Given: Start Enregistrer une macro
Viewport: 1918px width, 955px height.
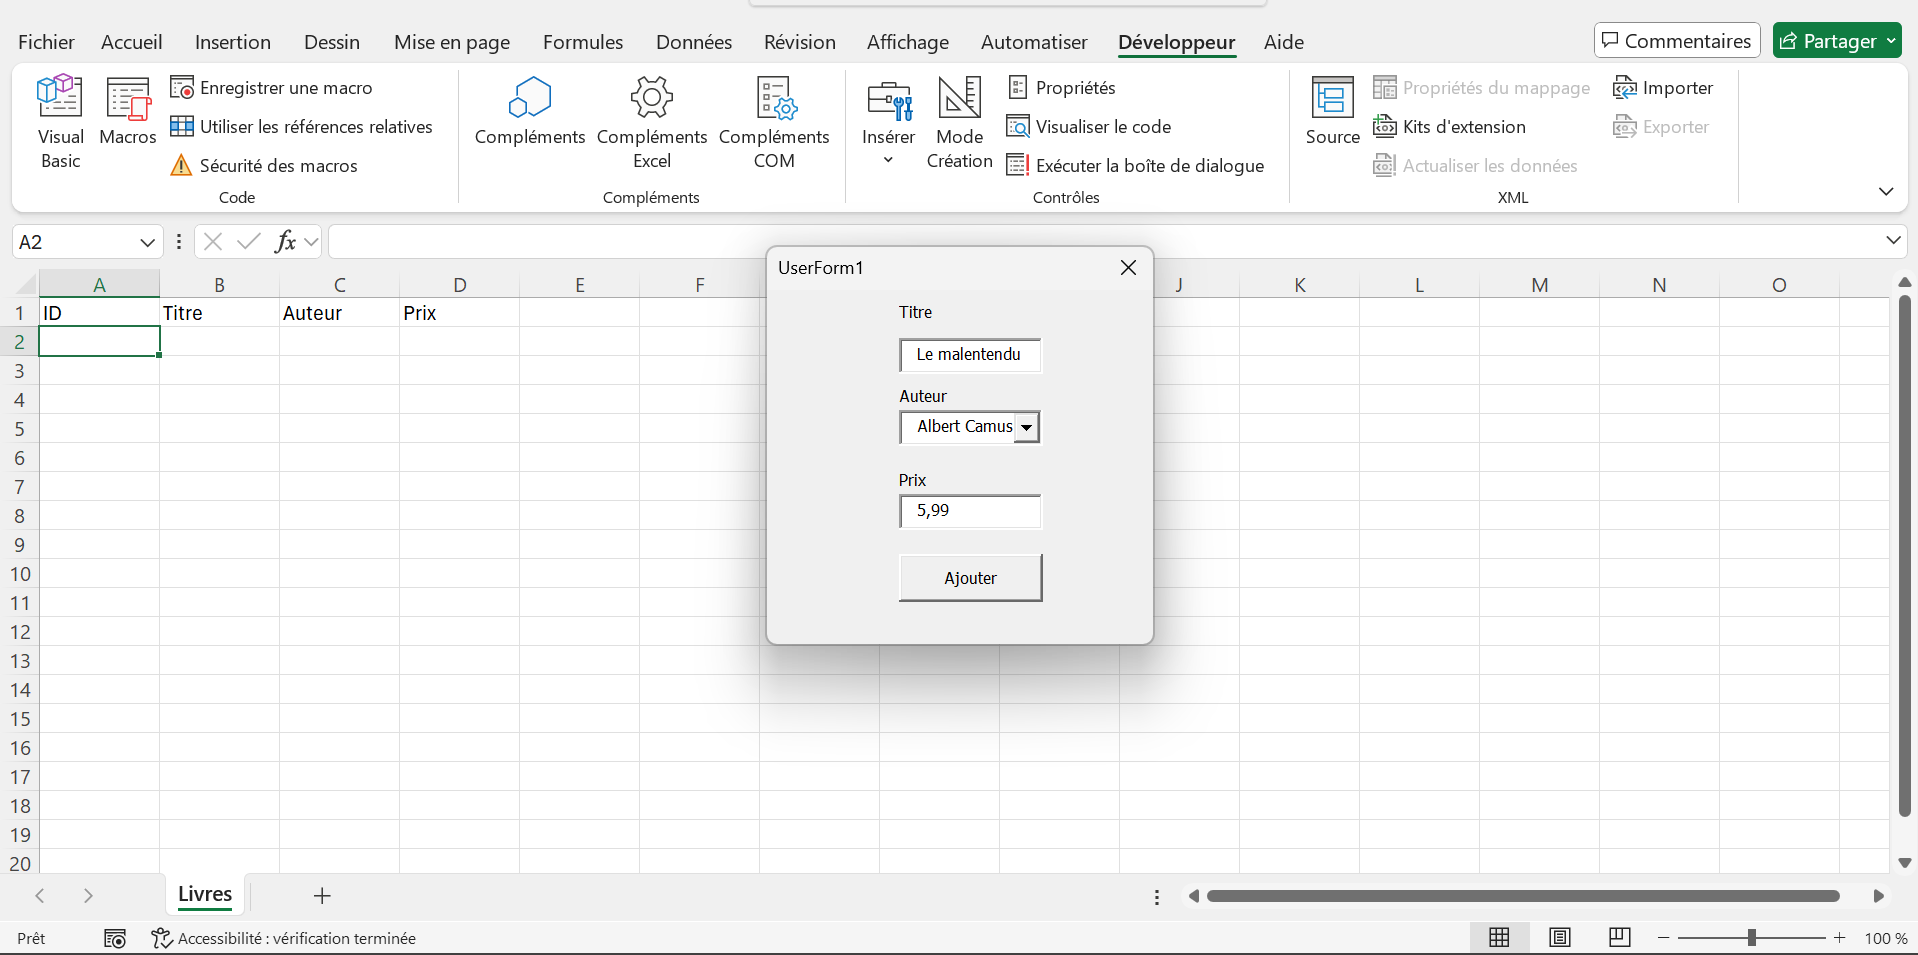Looking at the screenshot, I should pyautogui.click(x=271, y=88).
